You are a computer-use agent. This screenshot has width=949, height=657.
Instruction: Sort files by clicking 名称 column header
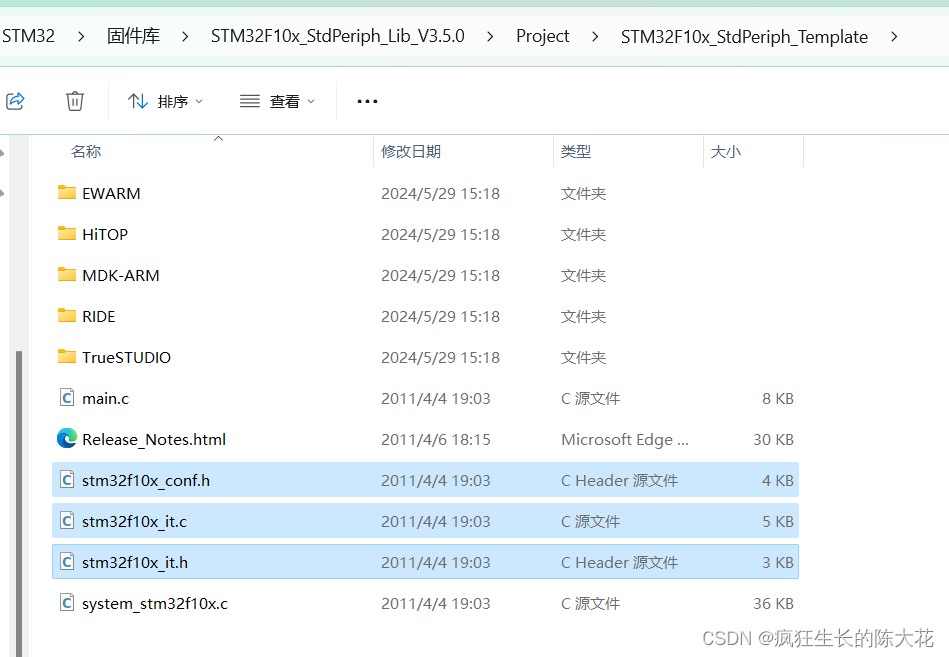click(87, 151)
